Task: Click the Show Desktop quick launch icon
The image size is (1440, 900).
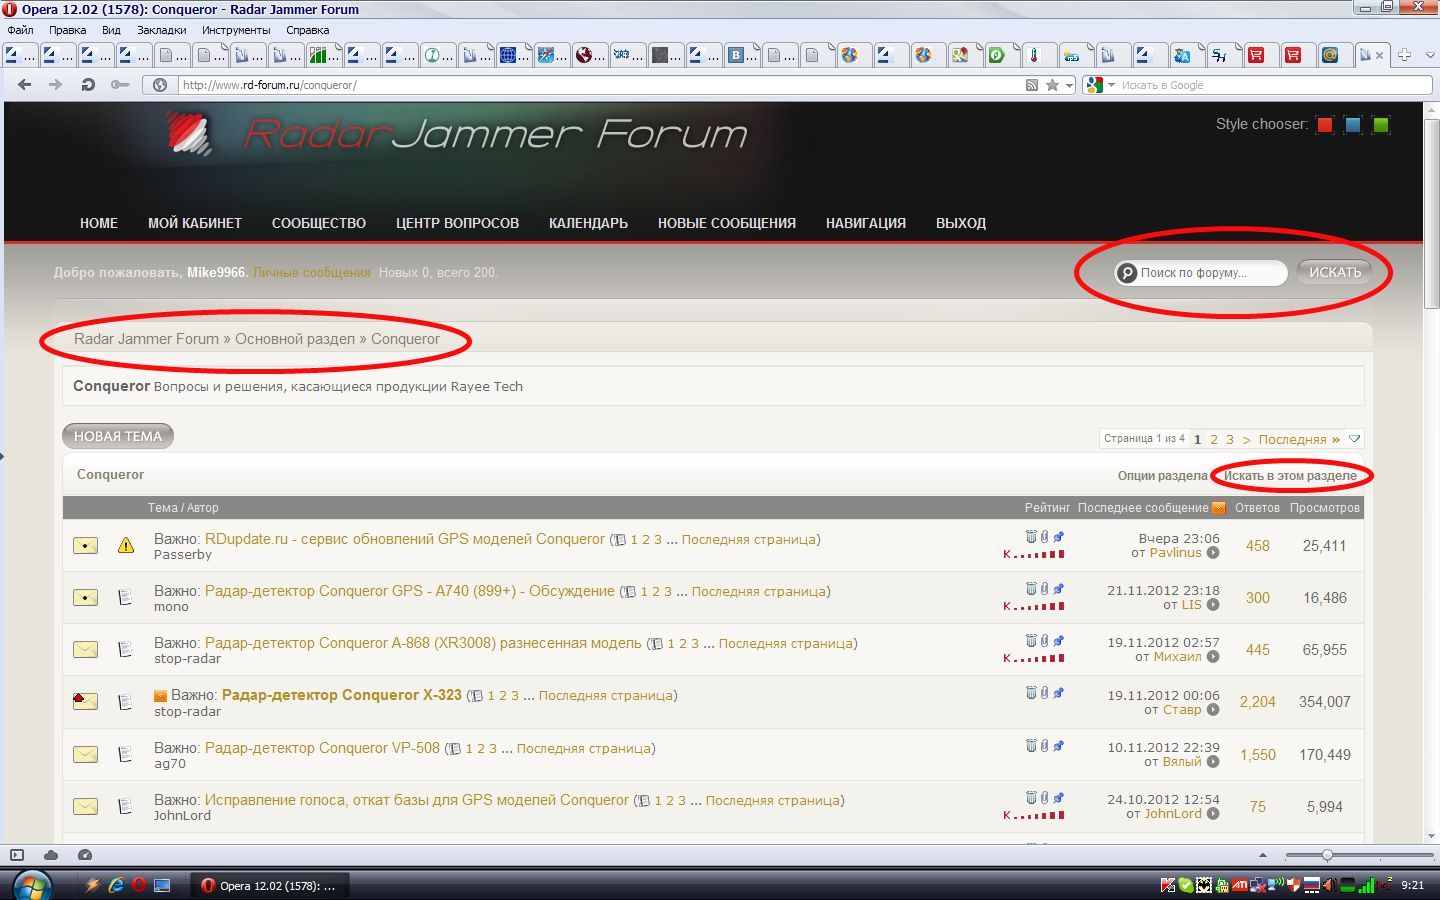Action: [162, 885]
